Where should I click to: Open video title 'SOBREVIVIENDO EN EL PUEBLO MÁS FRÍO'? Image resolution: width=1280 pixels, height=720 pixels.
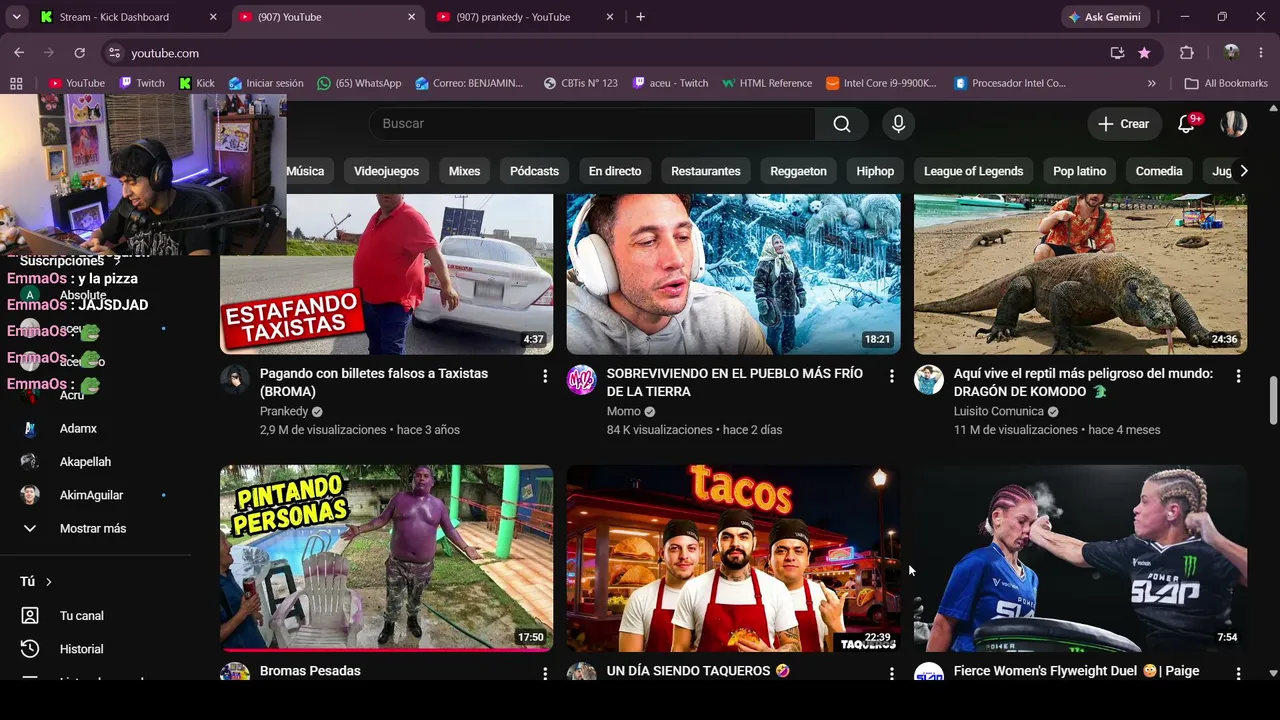(734, 382)
